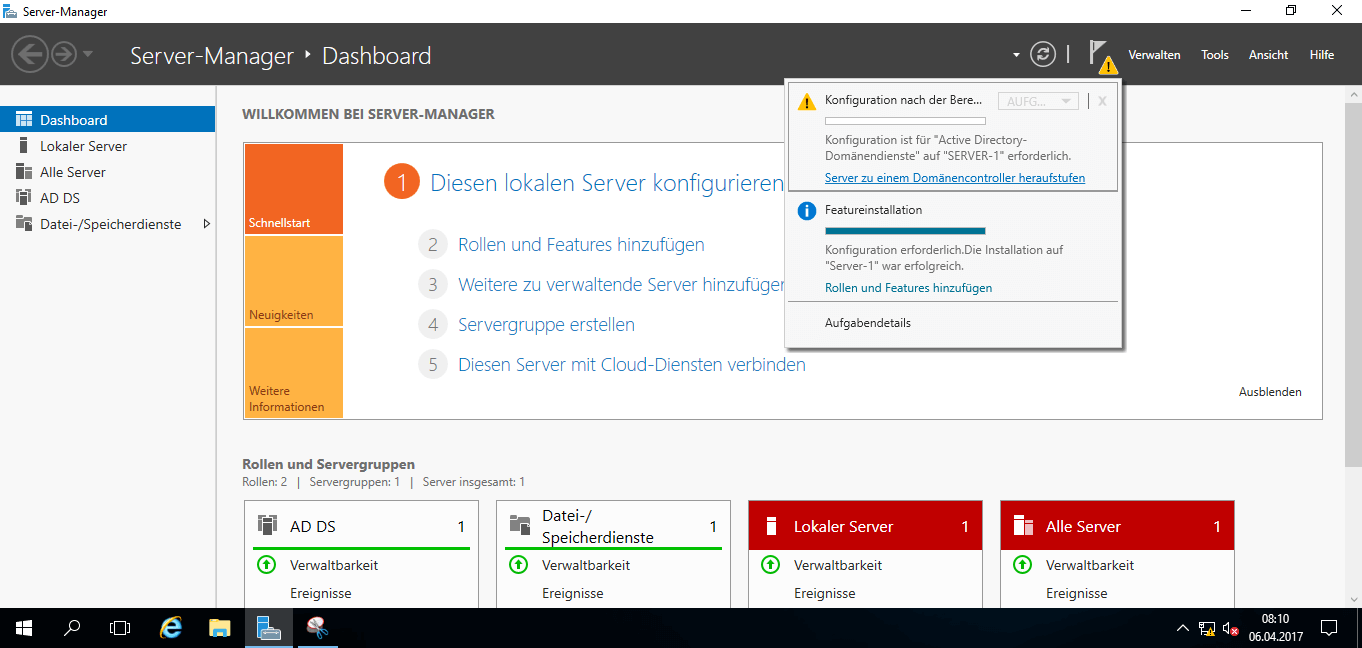Open the Windows Start menu
The image size is (1362, 648).
coord(24,628)
